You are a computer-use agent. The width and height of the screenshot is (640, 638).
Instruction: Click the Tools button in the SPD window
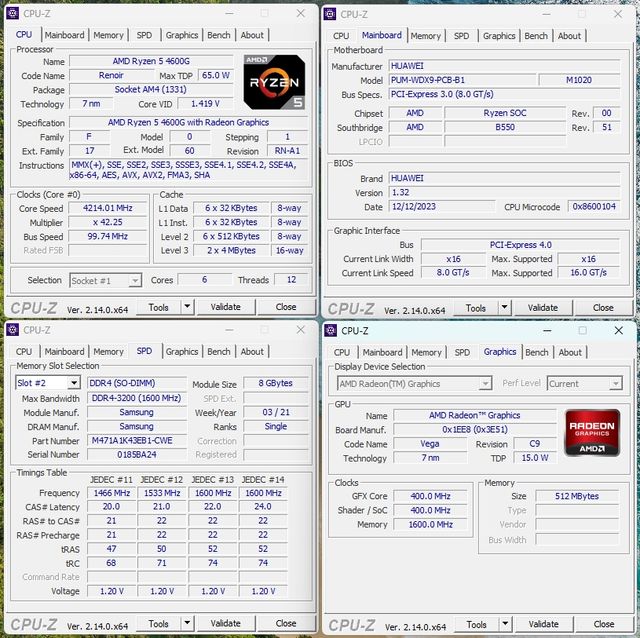point(158,623)
